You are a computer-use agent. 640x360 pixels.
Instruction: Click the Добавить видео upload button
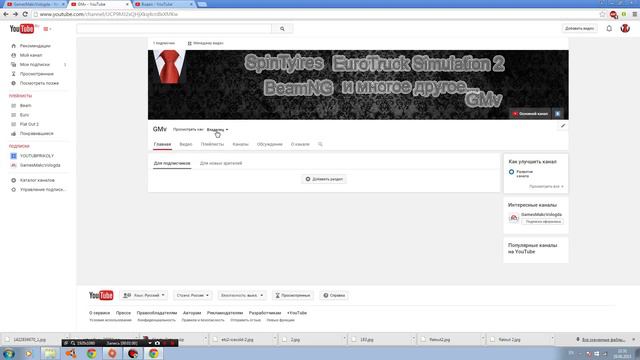(579, 29)
